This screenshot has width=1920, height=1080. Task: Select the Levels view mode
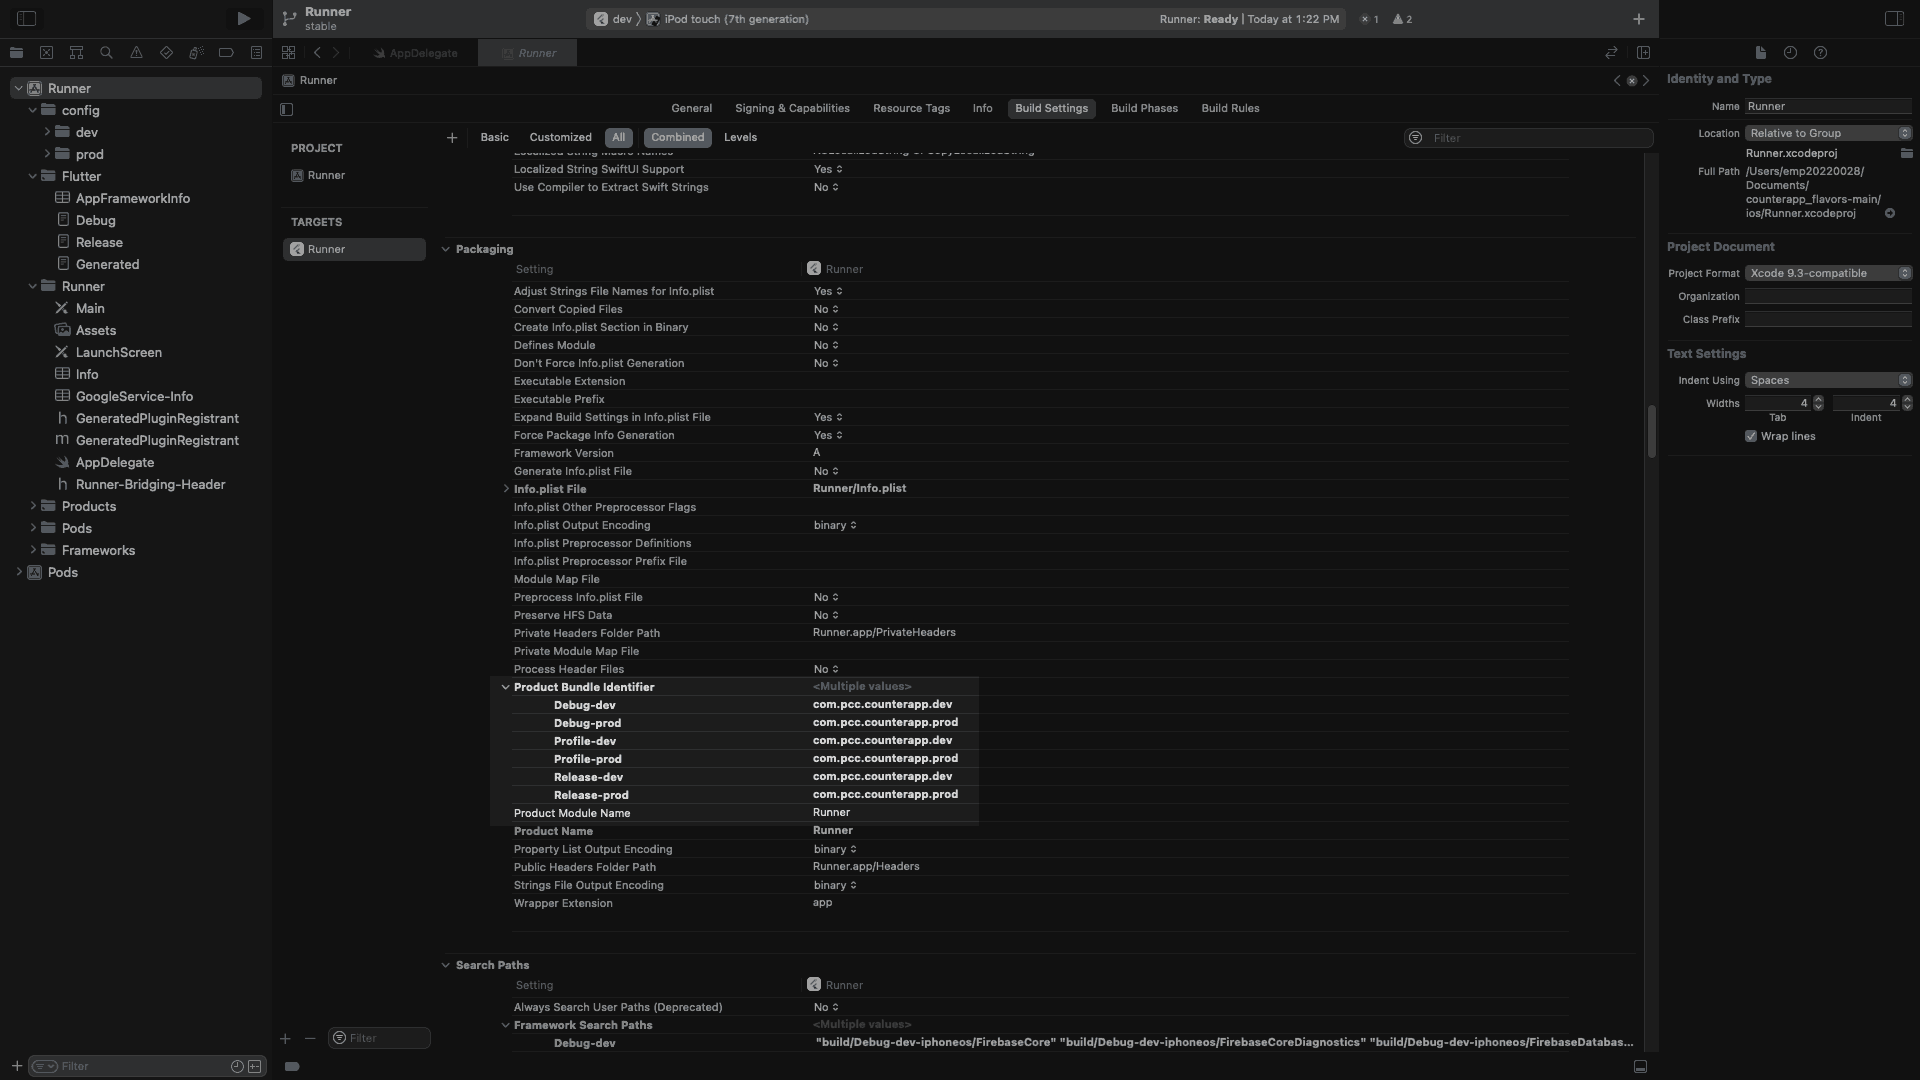[x=740, y=137]
